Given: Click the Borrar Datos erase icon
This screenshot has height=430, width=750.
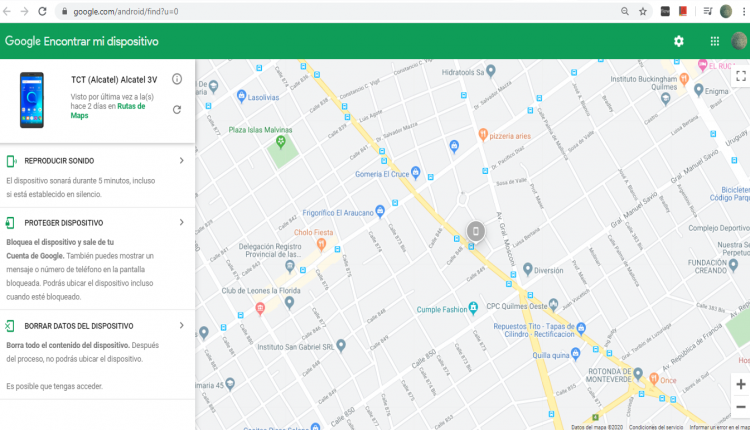Looking at the screenshot, I should tap(10, 326).
